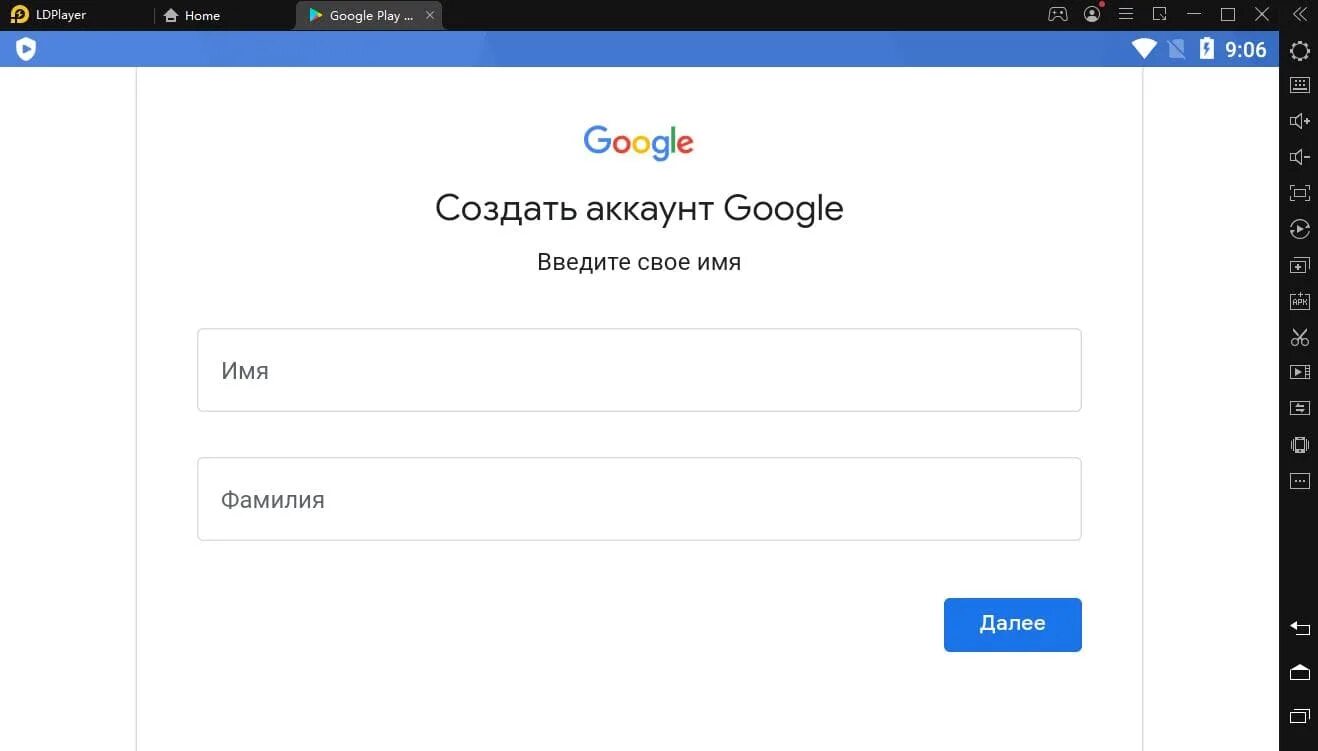
Task: Open LDPlayer settings gear icon
Action: coord(1299,50)
